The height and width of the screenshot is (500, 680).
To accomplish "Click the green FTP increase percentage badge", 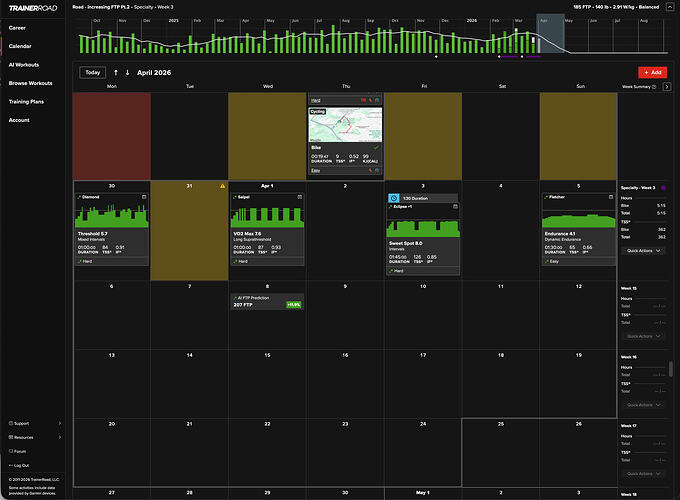I will pos(294,305).
